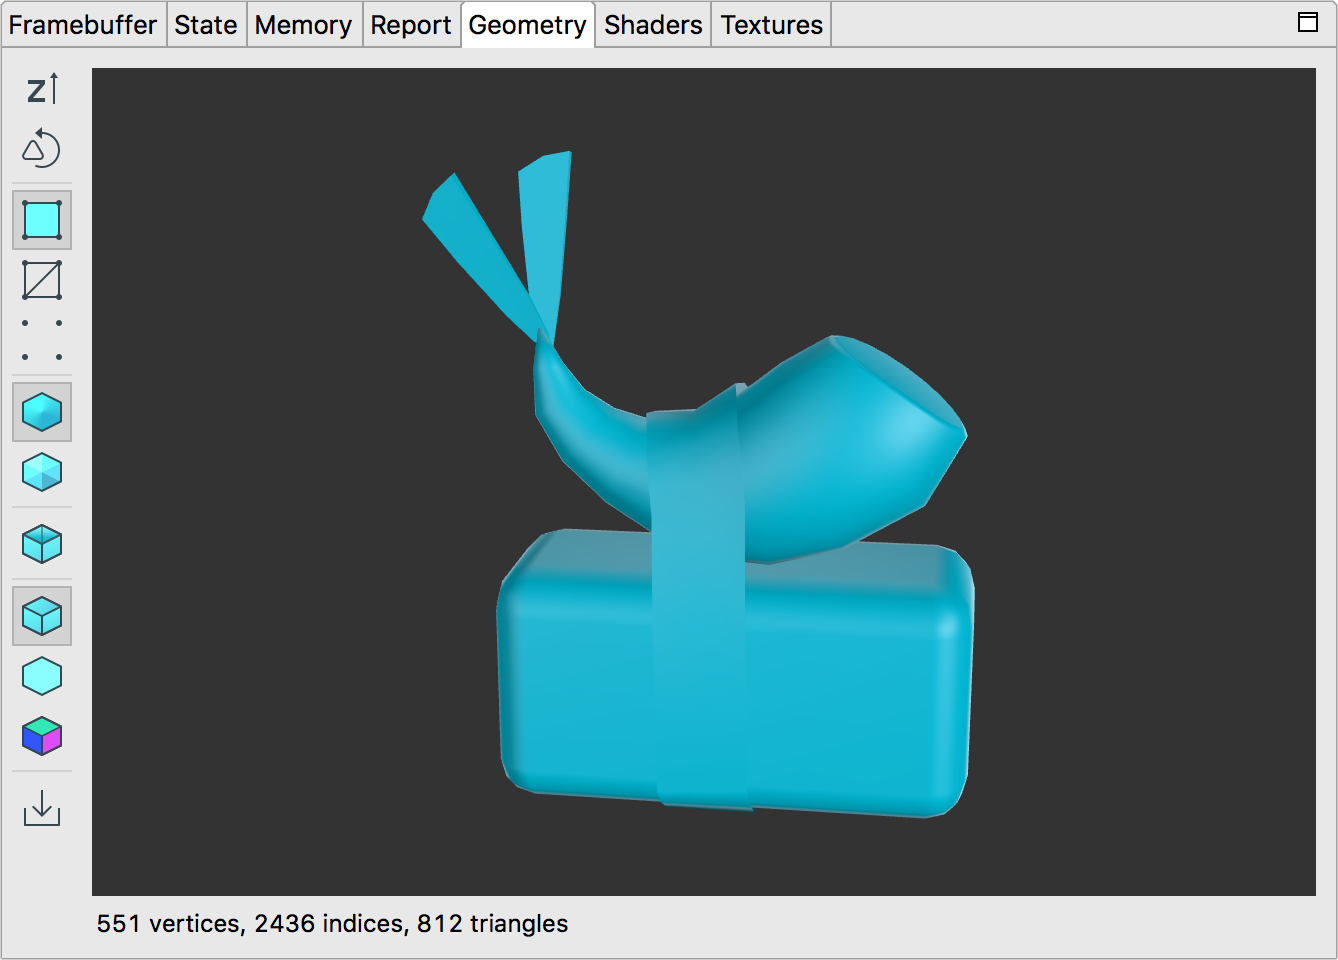Maximize the panel using the square icon
The height and width of the screenshot is (960, 1338).
1307,23
